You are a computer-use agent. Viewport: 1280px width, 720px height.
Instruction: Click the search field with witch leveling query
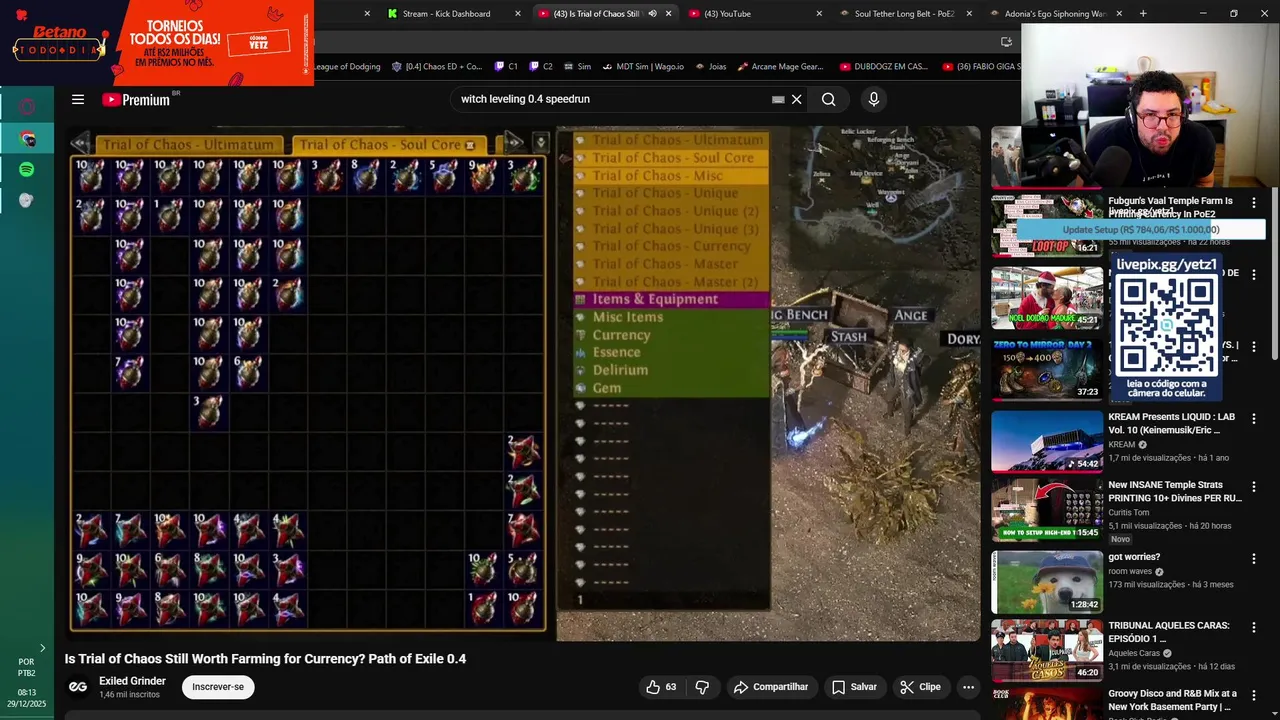coord(610,99)
